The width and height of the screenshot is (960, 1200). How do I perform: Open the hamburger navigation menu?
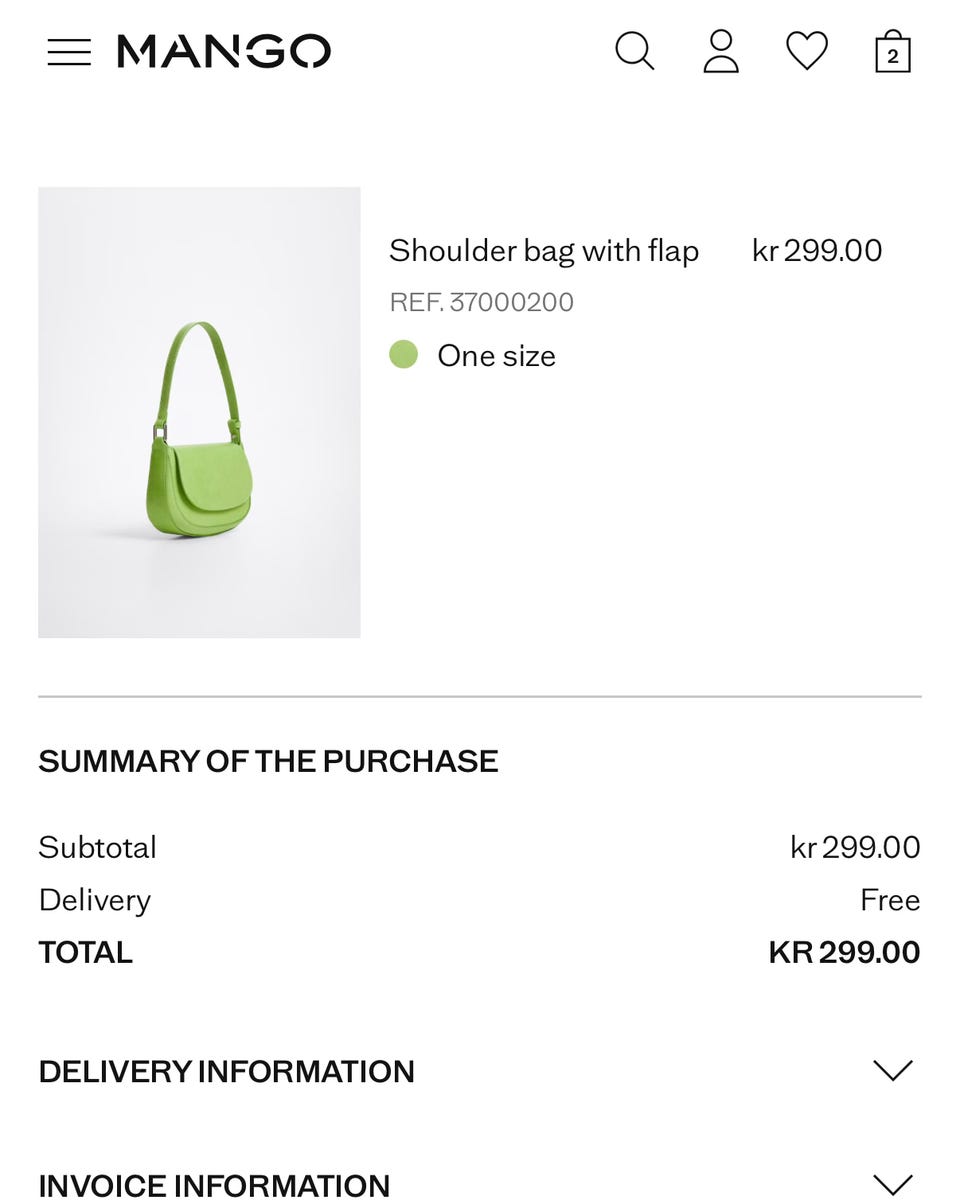point(69,52)
